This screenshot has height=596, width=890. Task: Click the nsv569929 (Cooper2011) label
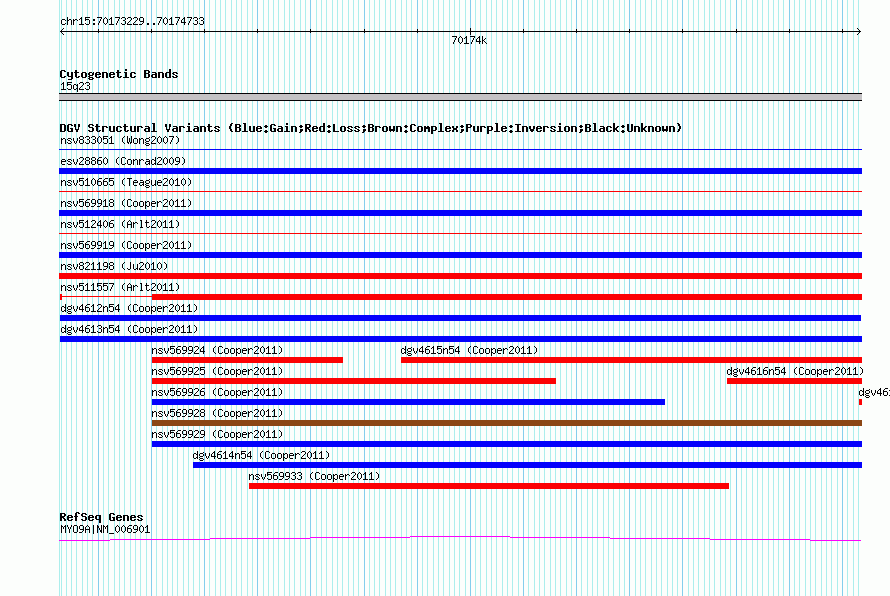(217, 434)
